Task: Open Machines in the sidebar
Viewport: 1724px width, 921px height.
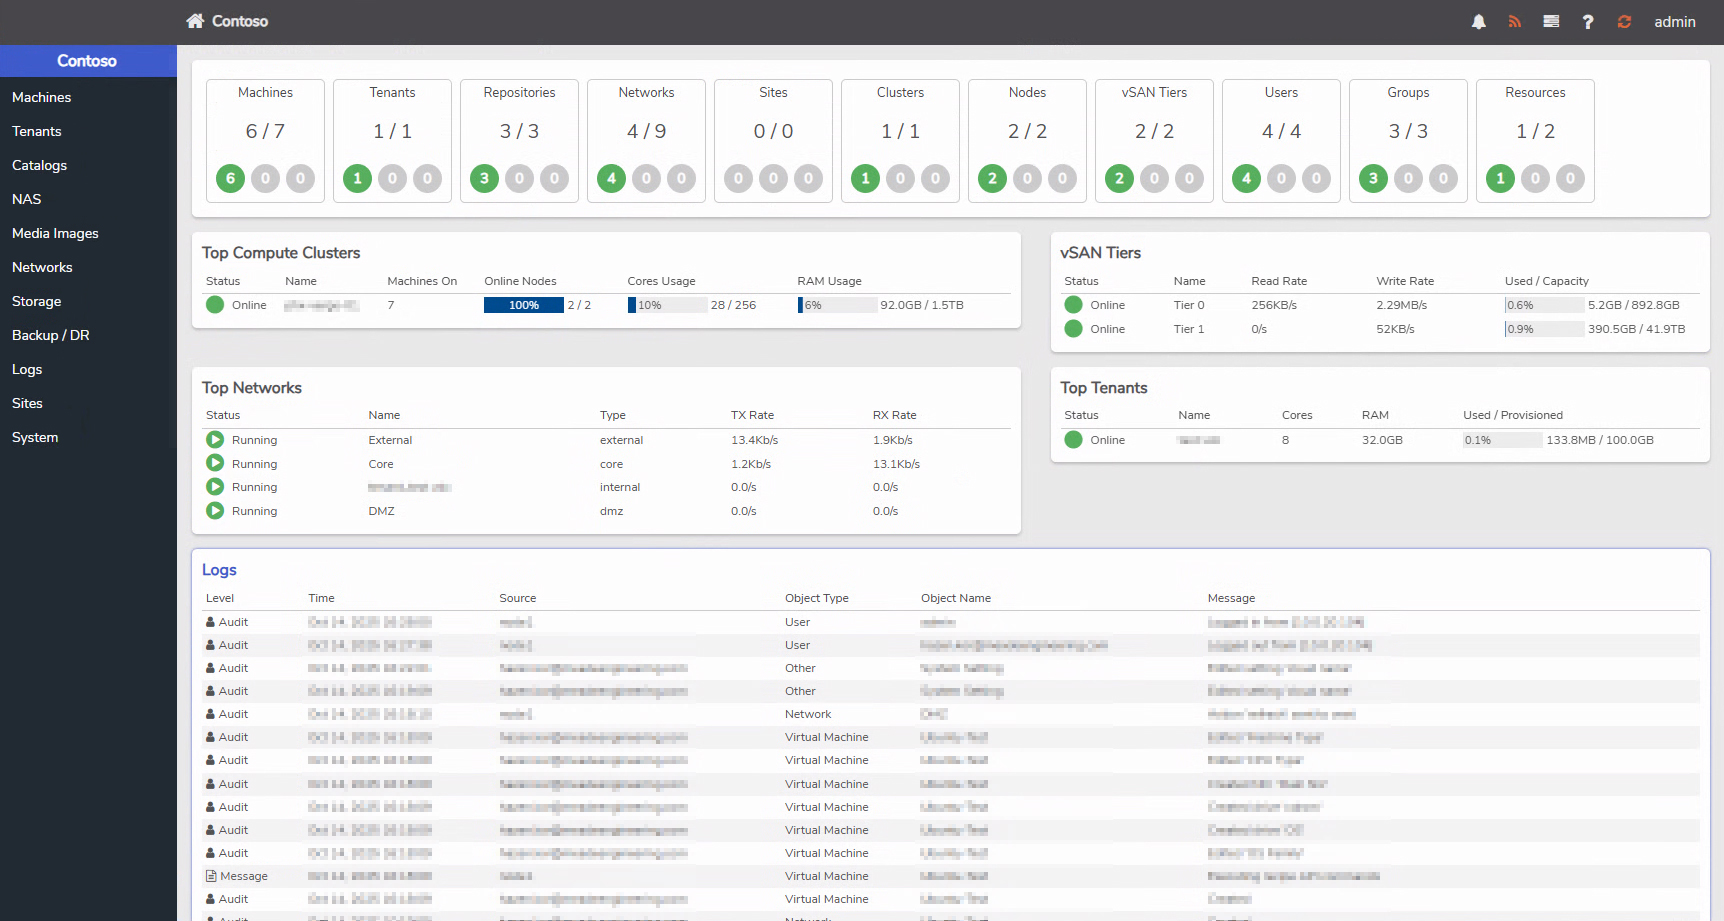Action: pyautogui.click(x=42, y=97)
